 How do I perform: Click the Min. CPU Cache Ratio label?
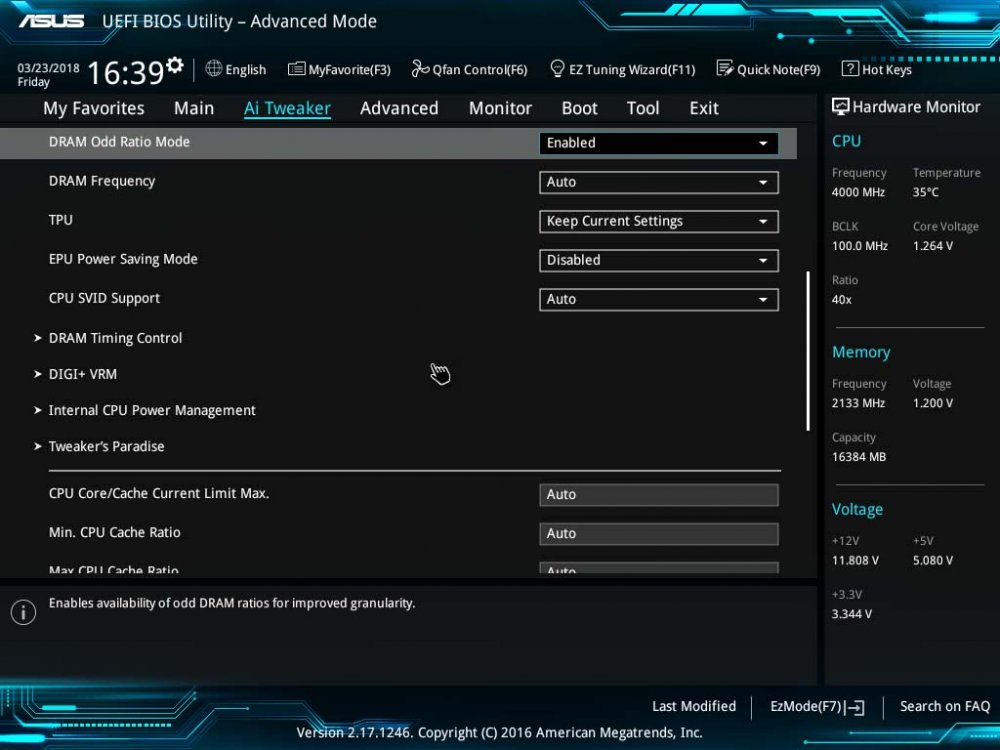pos(115,532)
